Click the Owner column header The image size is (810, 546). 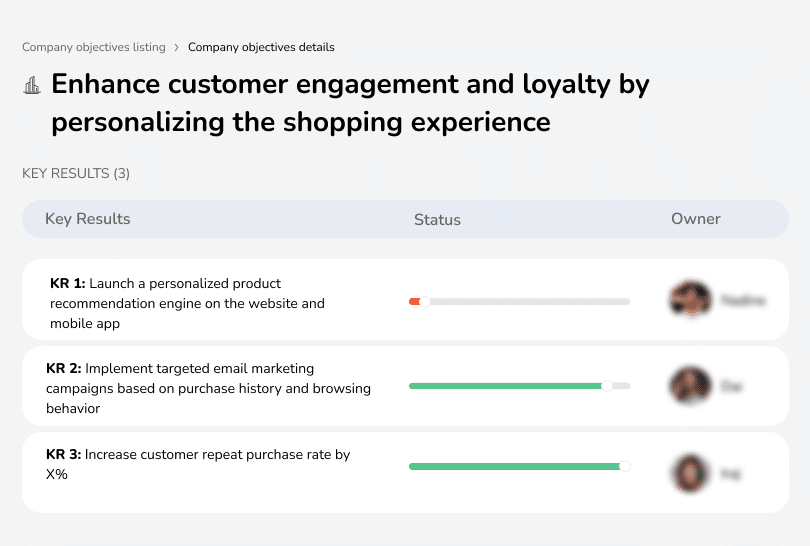[x=695, y=219]
